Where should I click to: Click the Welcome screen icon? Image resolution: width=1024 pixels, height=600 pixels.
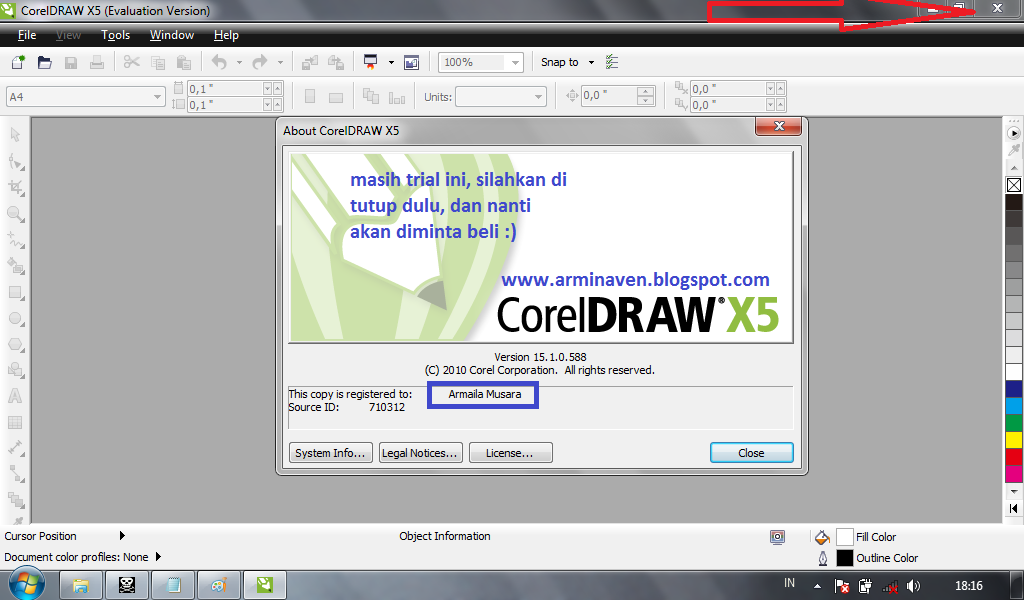(411, 63)
